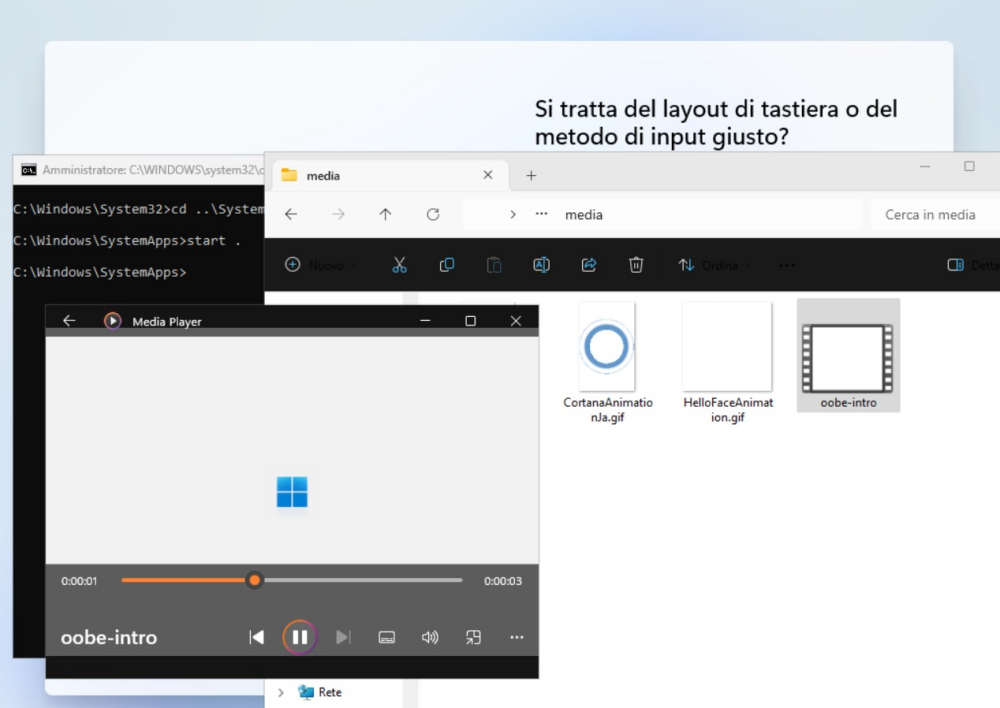Screen dimensions: 1000x708
Task: Click the total time 0:00:03 label
Action: click(503, 581)
